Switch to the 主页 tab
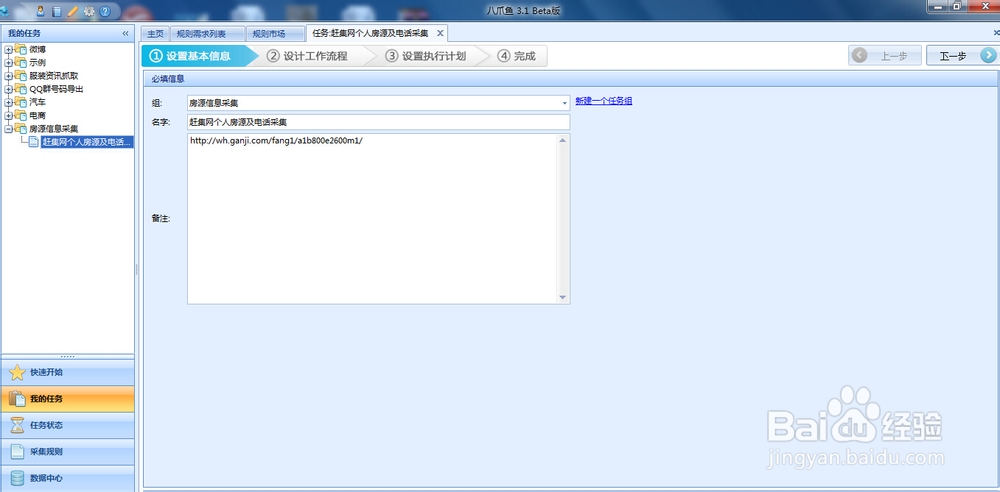The image size is (1000, 492). click(156, 34)
